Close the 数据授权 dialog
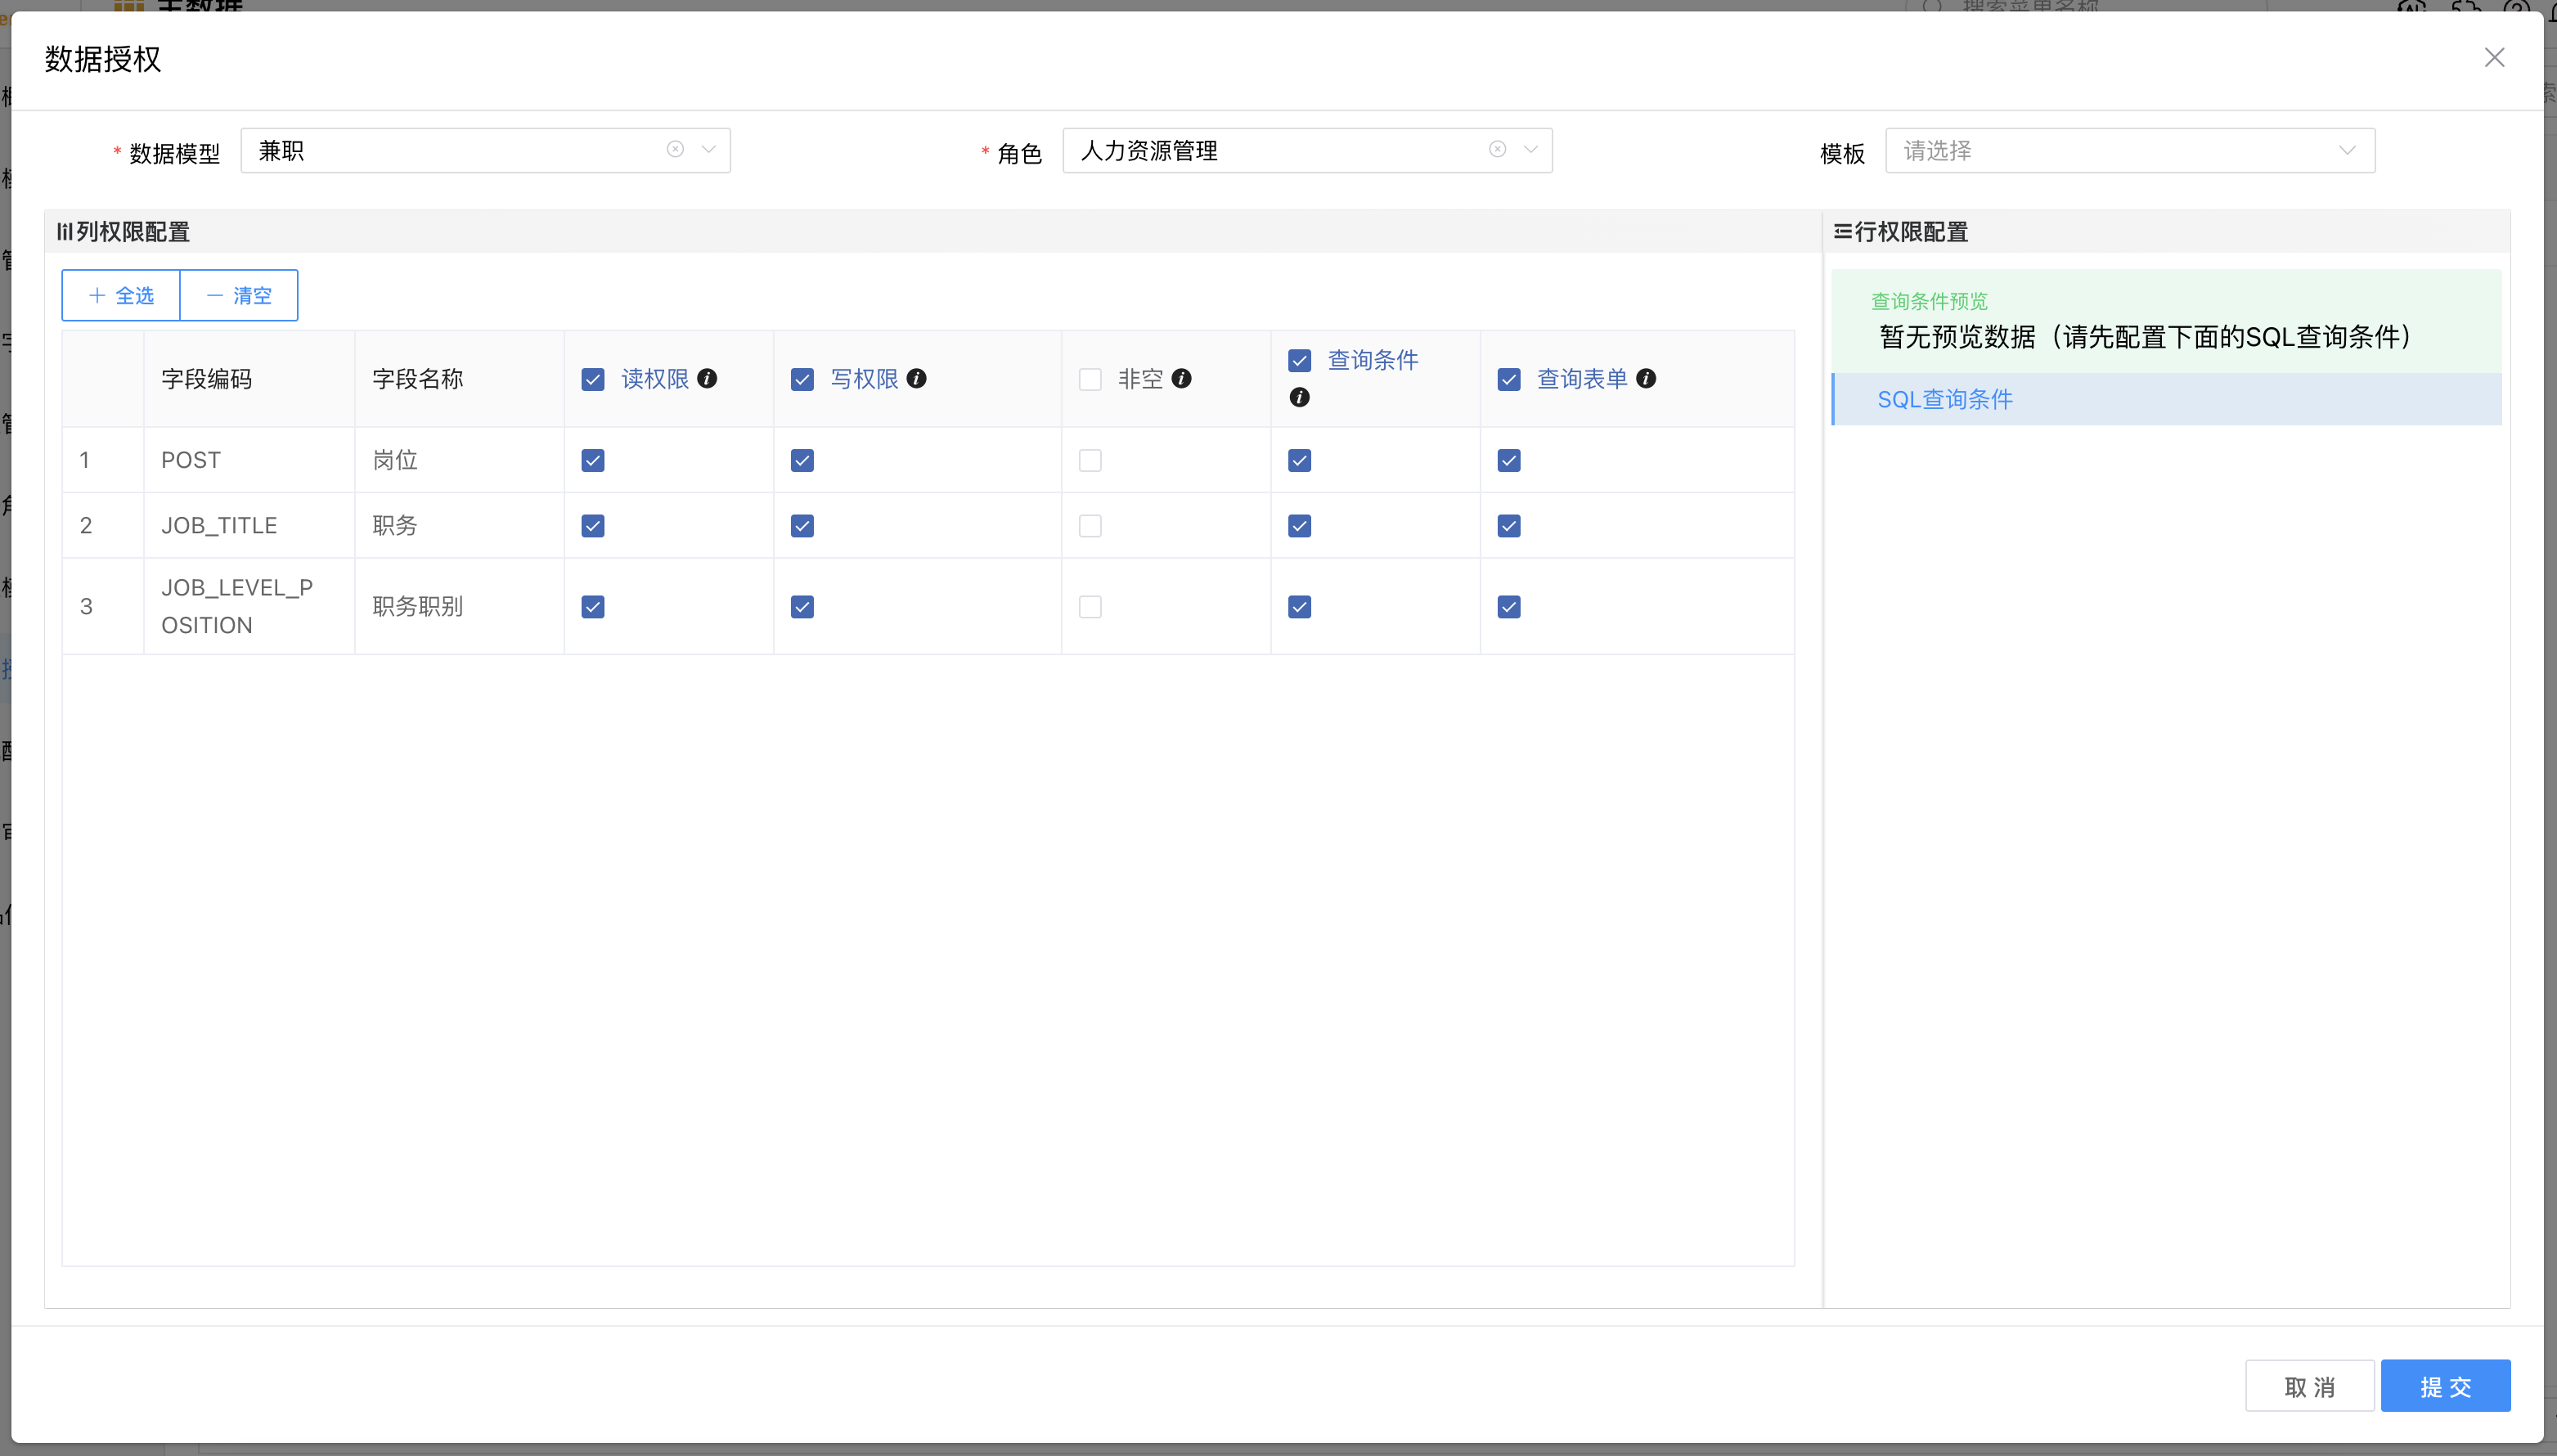 2494,58
